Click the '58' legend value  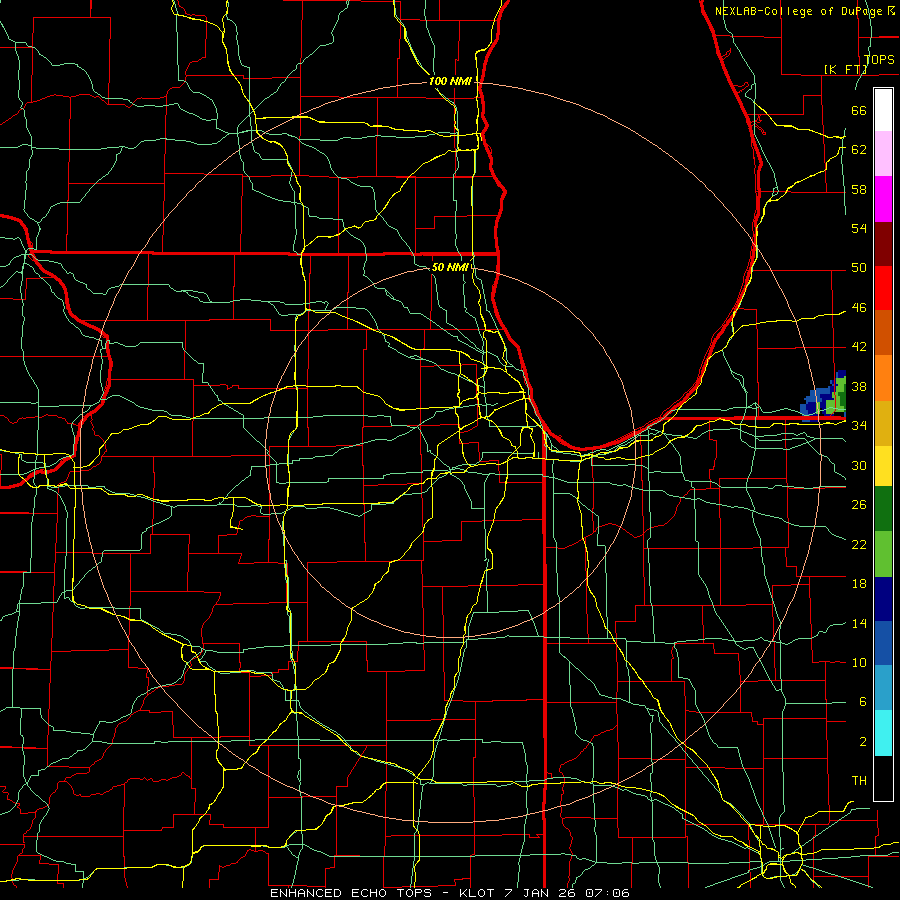tap(859, 189)
